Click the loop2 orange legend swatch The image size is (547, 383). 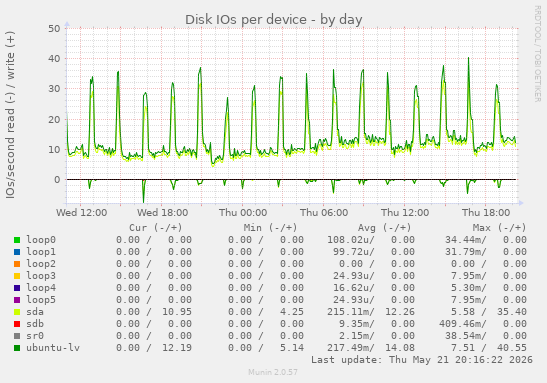point(17,264)
